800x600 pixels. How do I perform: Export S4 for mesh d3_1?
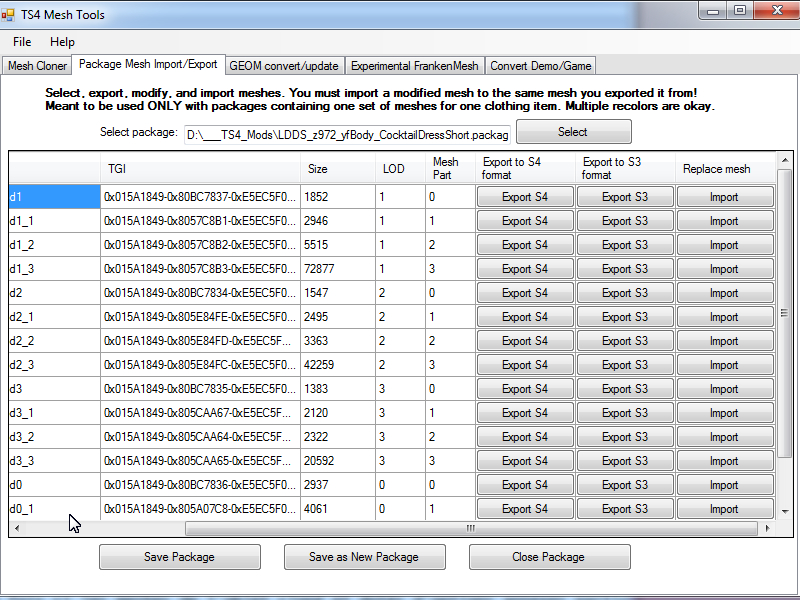pos(525,413)
